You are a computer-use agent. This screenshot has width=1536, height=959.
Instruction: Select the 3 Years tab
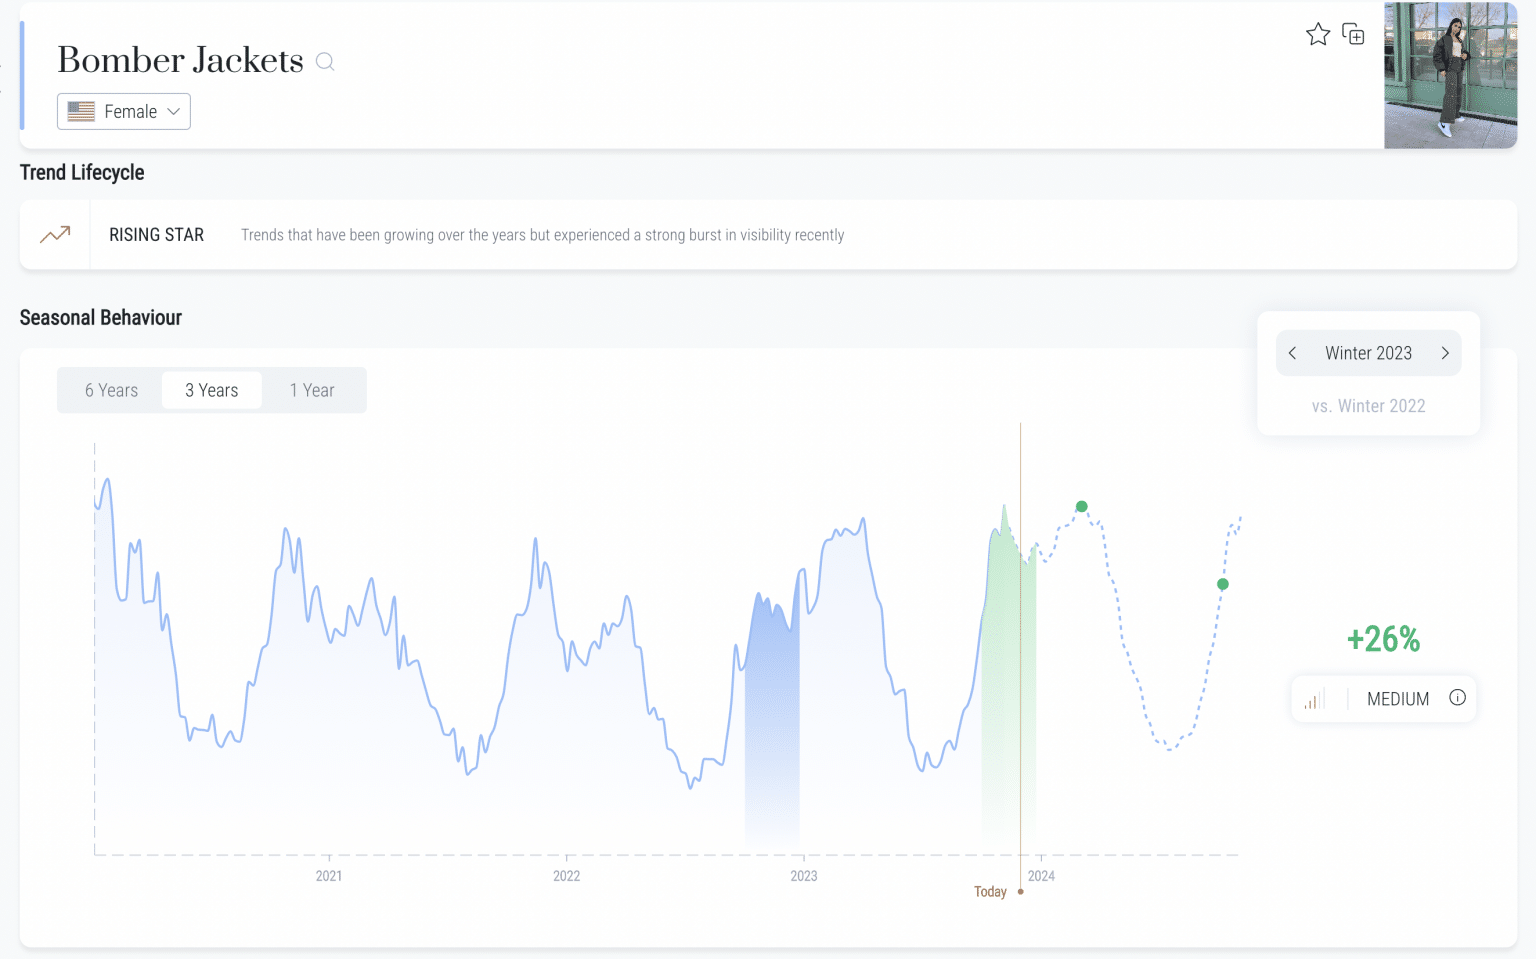pos(212,390)
